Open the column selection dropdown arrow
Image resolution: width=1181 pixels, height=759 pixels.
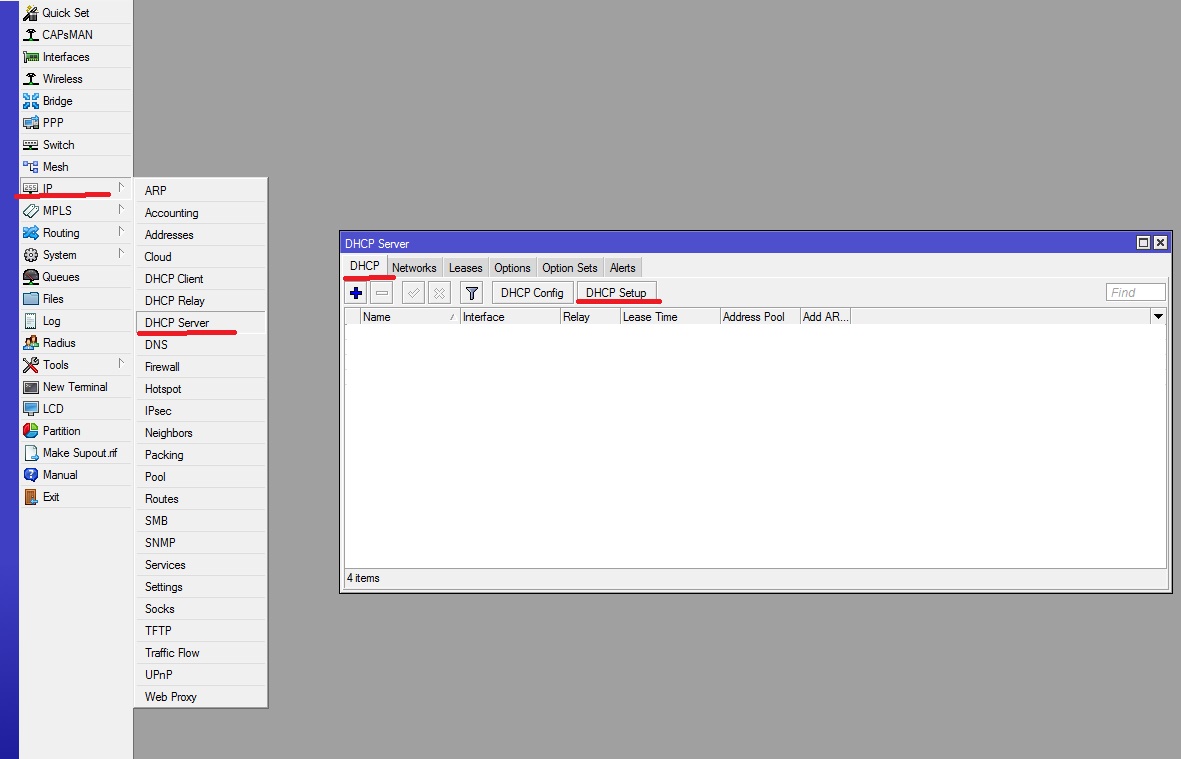point(1158,316)
